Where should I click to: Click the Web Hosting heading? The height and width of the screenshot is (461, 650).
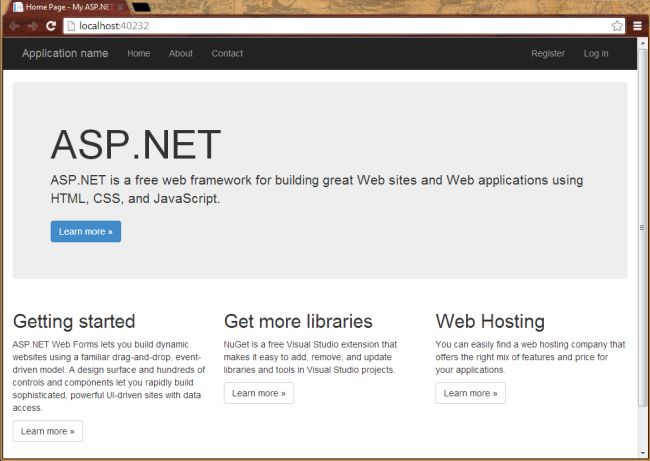(x=490, y=322)
